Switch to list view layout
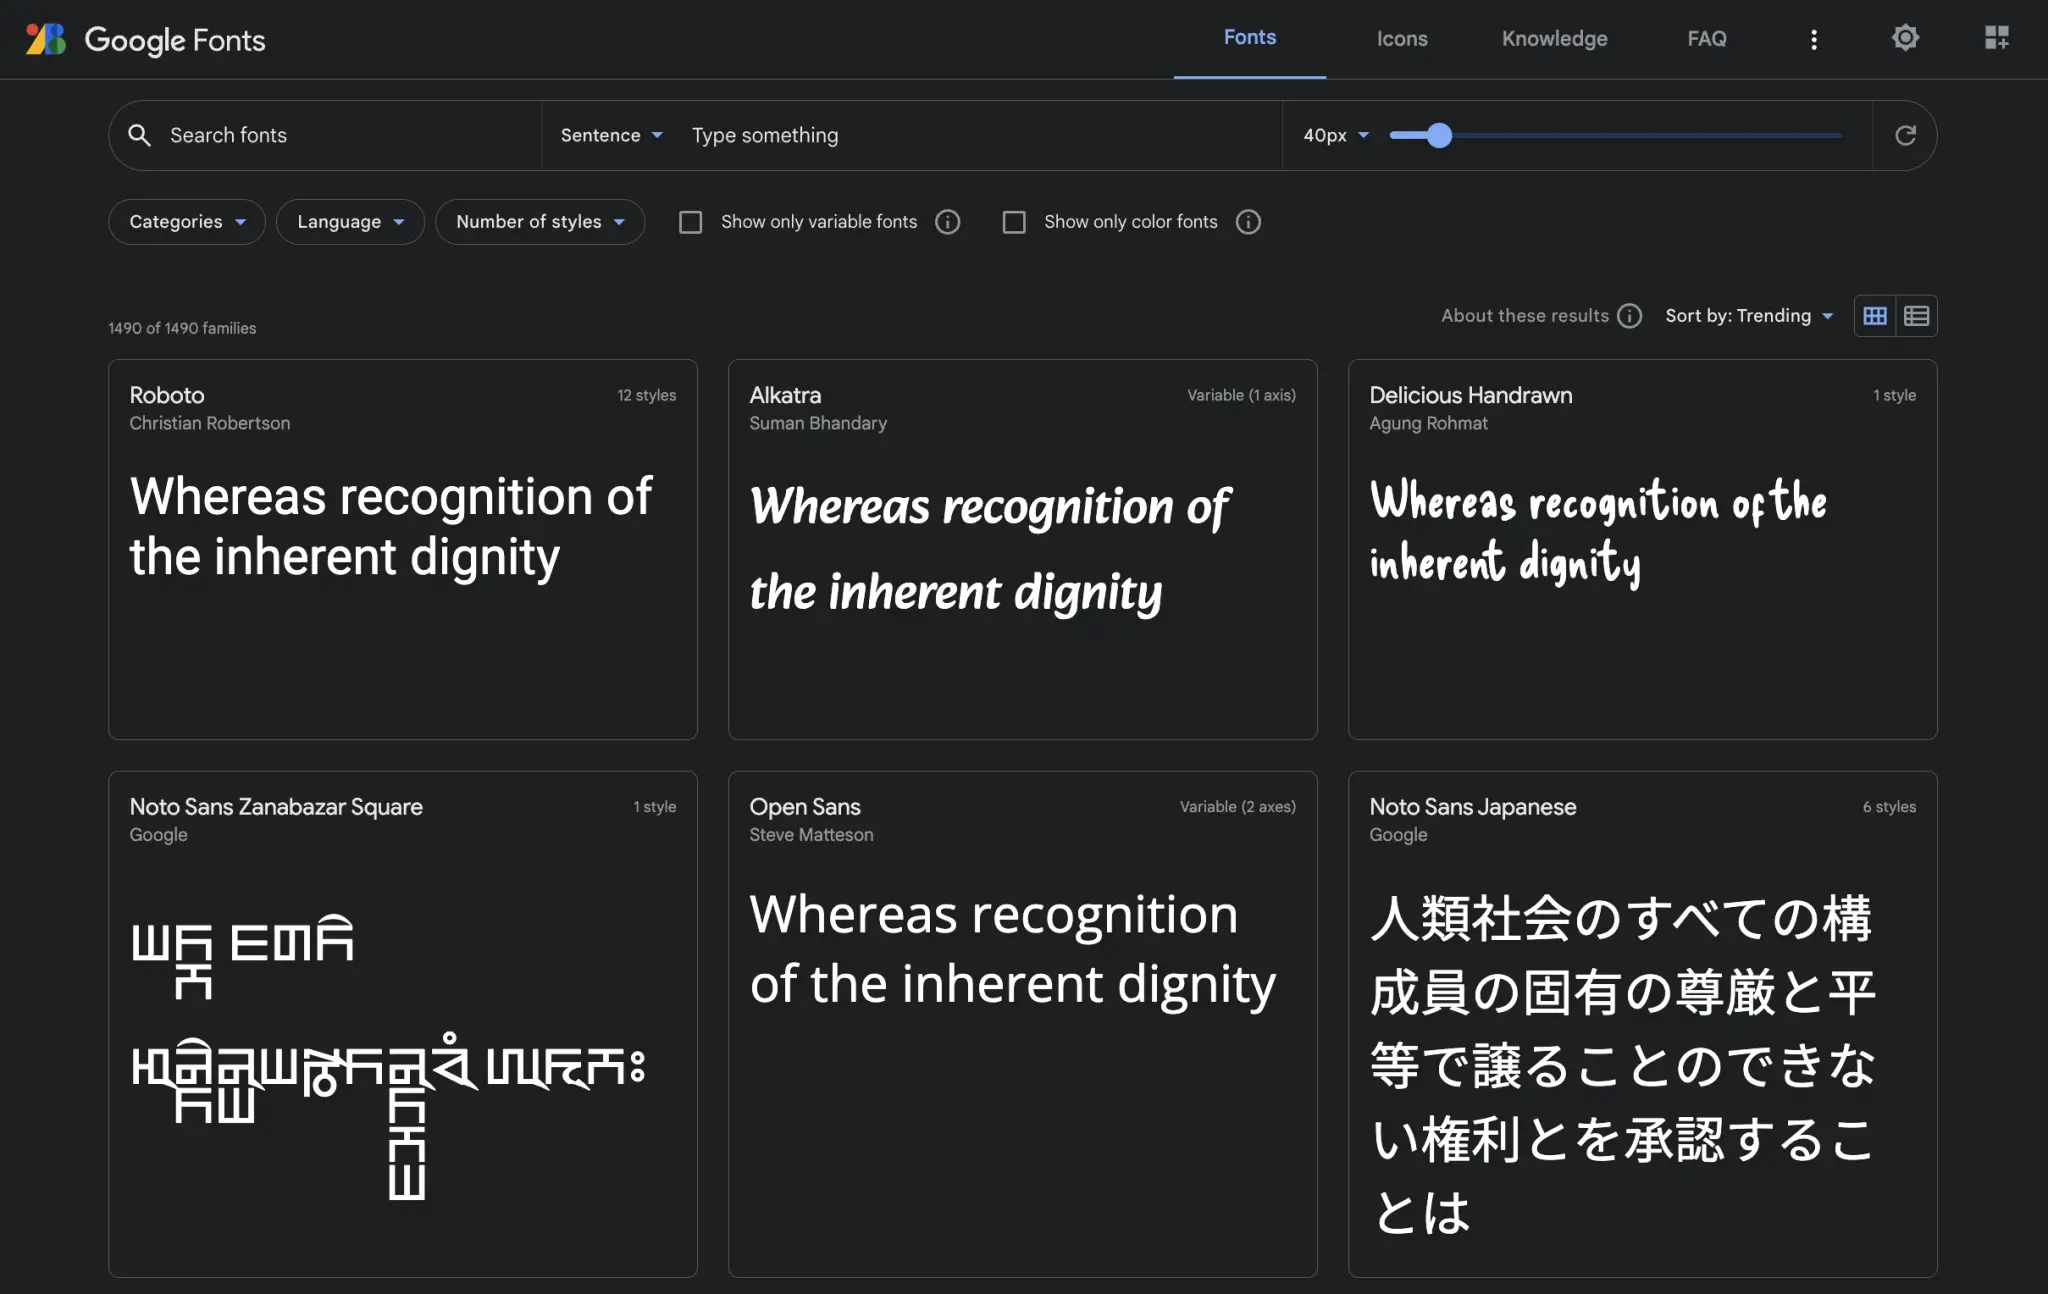 1916,316
